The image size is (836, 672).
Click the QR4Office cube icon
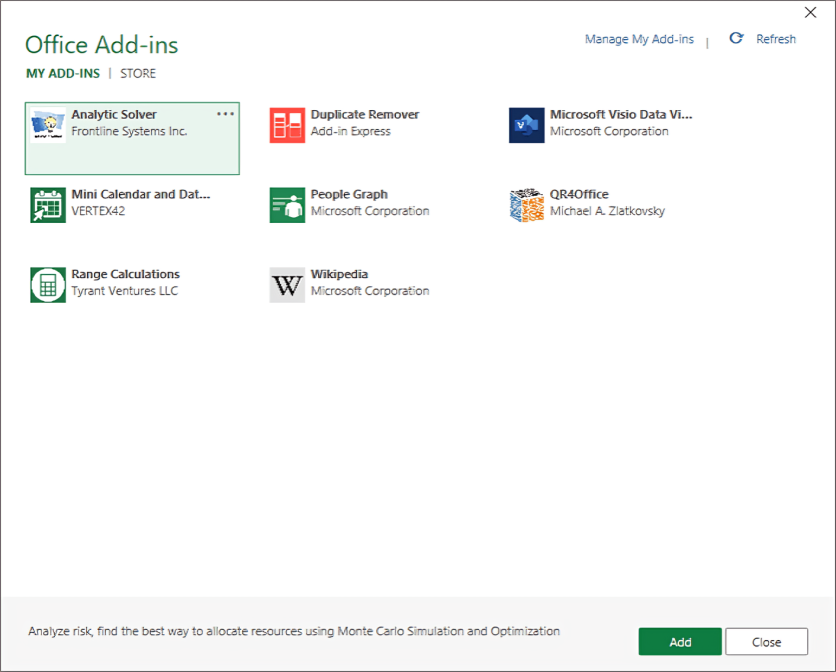click(527, 205)
